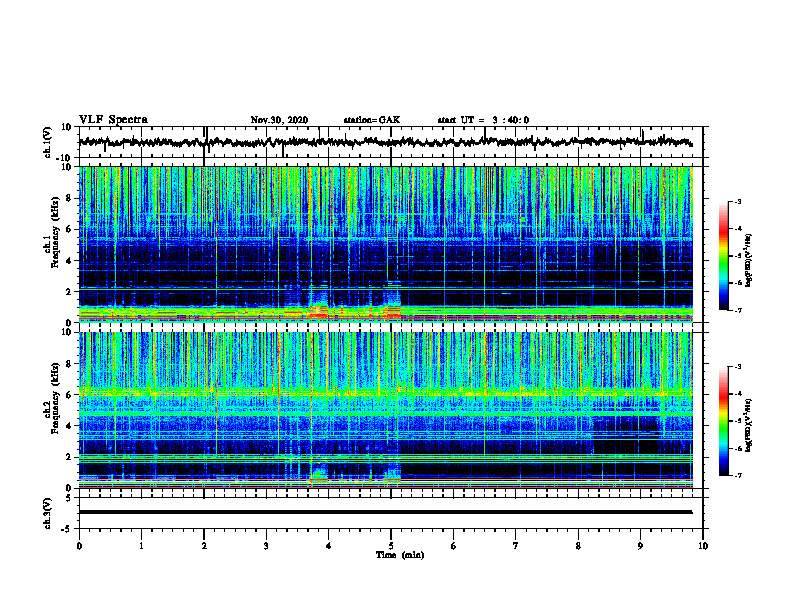The width and height of the screenshot is (792, 612).
Task: Click time axis tick label "5" on bottom axis
Action: click(391, 546)
